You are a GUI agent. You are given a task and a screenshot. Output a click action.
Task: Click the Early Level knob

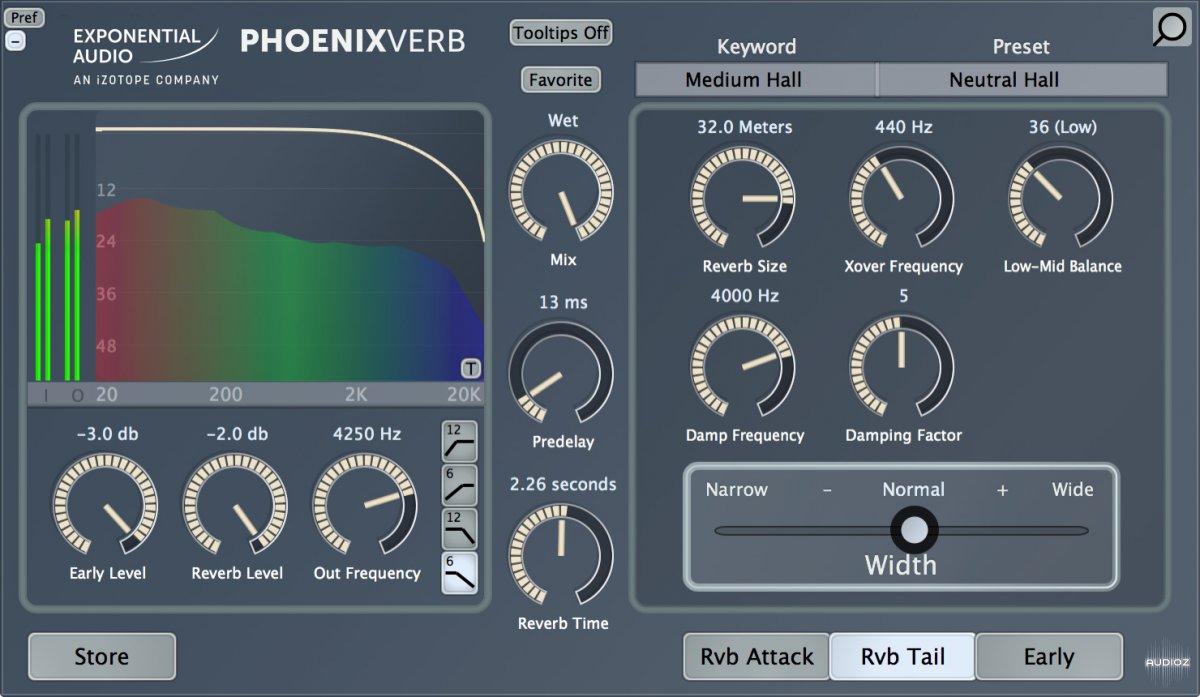(106, 504)
